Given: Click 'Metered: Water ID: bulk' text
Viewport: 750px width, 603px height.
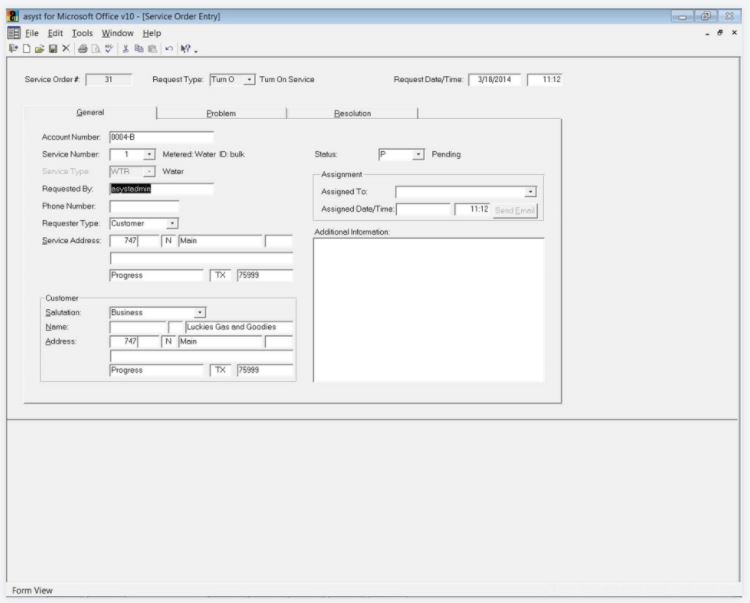Looking at the screenshot, I should [x=203, y=154].
